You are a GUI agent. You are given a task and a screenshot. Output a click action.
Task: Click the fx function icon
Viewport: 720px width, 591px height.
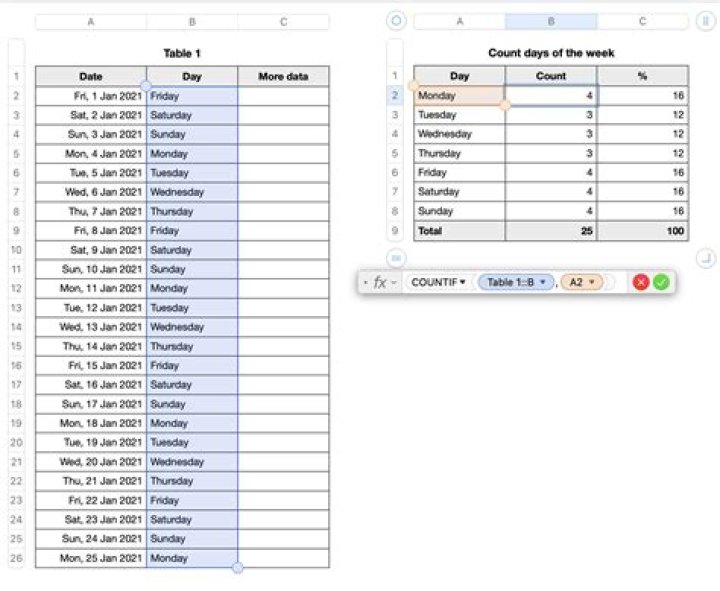(380, 283)
